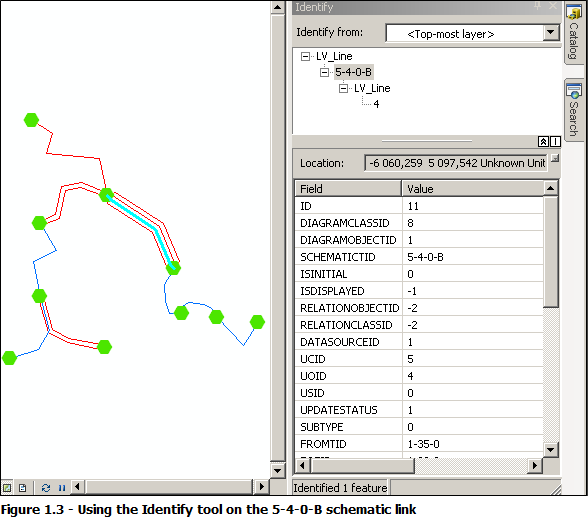Image resolution: width=588 pixels, height=523 pixels.
Task: Open the location units options button
Action: click(x=555, y=159)
